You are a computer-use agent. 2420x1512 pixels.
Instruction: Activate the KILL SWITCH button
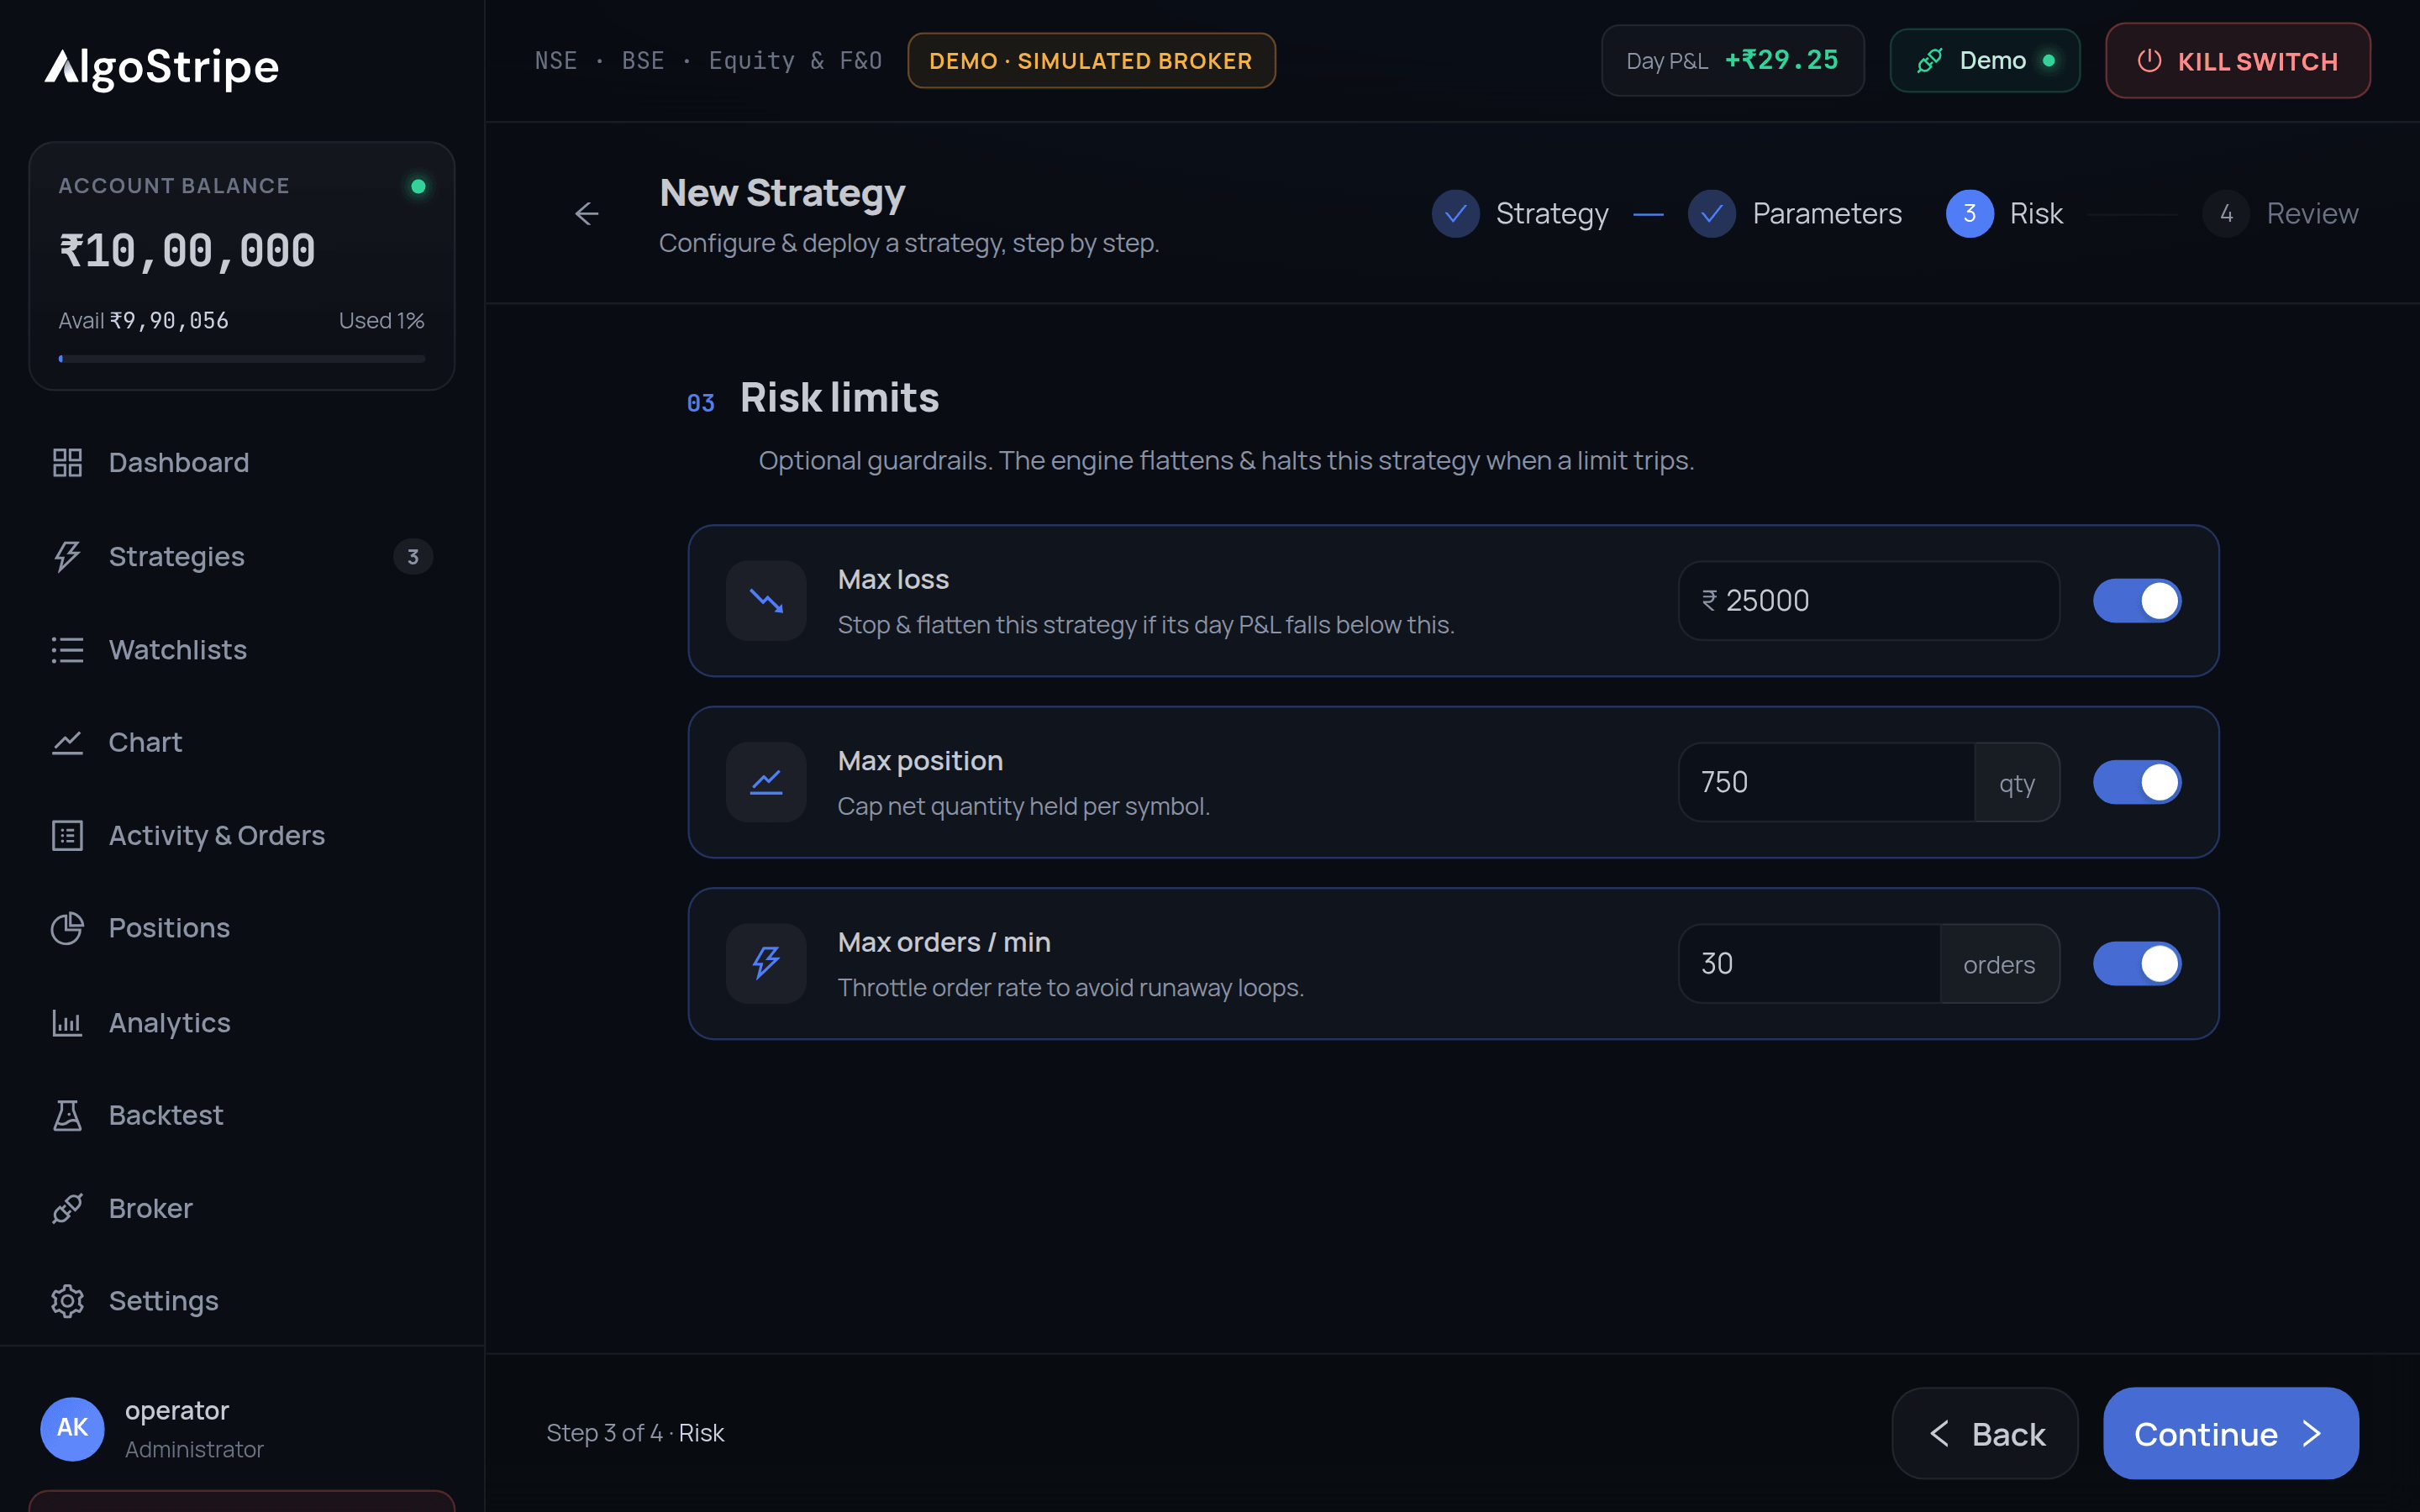tap(2237, 61)
